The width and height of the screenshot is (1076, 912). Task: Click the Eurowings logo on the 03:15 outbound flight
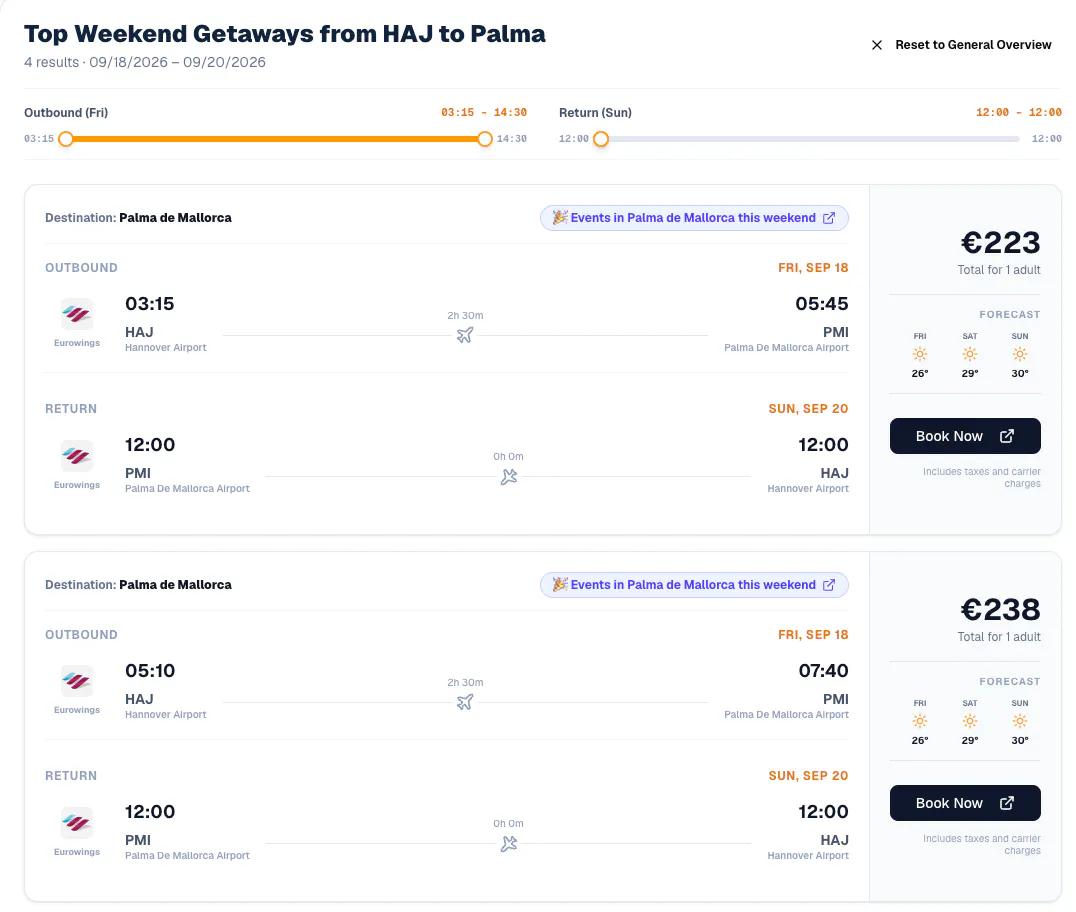pyautogui.click(x=77, y=315)
